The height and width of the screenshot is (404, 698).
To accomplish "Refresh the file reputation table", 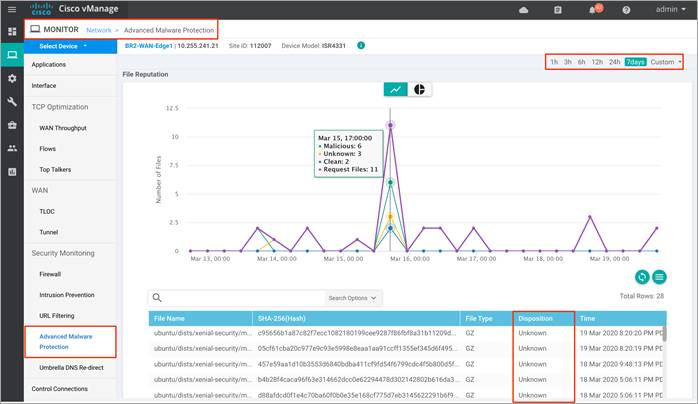I will pos(642,277).
